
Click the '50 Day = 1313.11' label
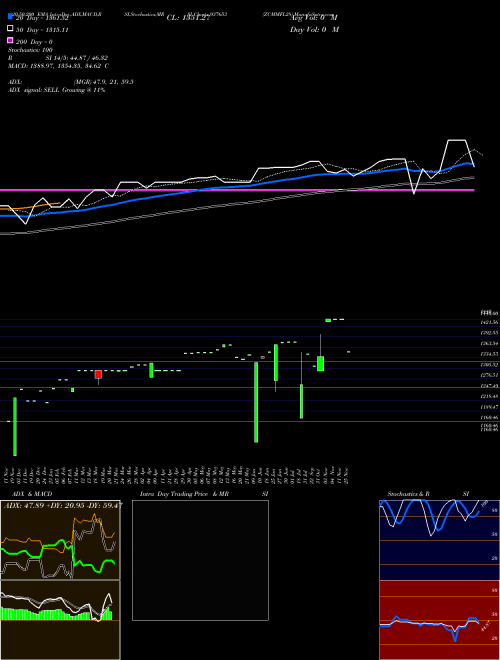click(43, 30)
